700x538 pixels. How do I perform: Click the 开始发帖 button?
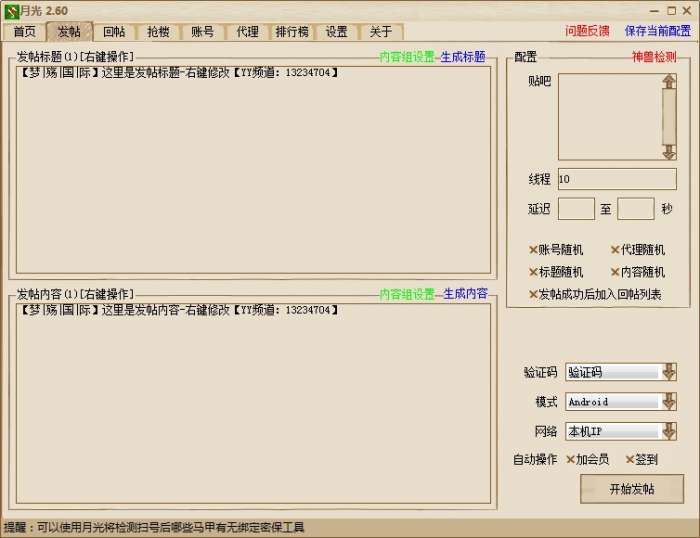[x=632, y=489]
